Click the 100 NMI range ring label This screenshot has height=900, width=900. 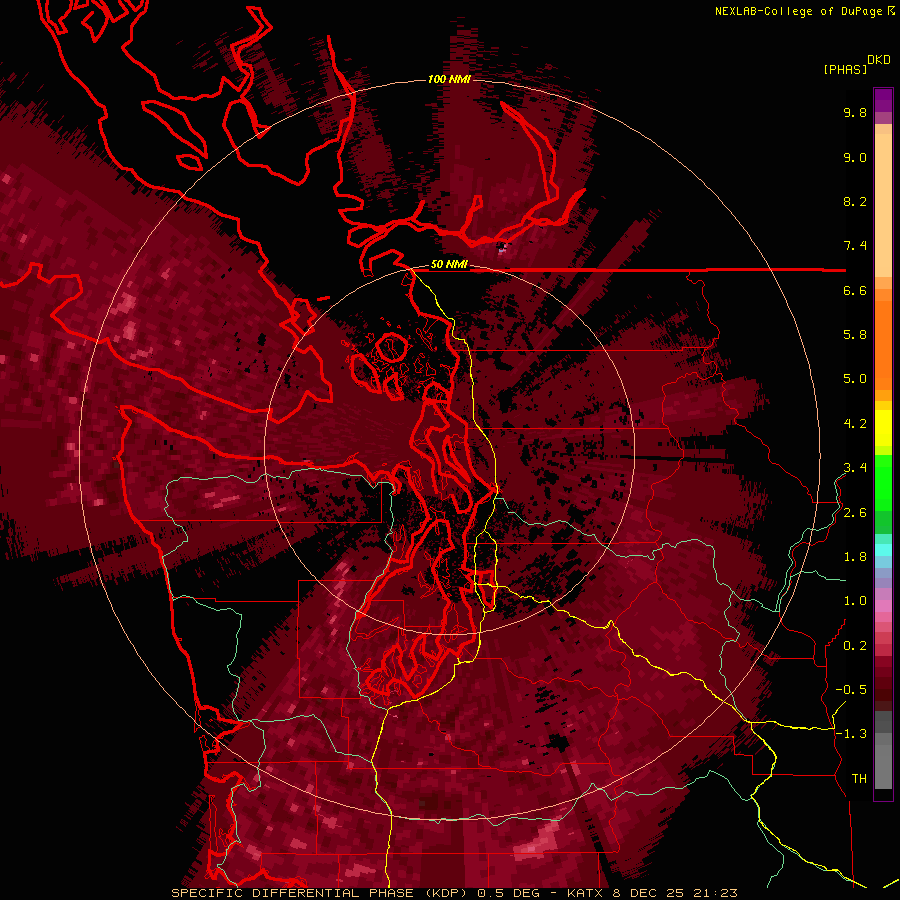(x=449, y=79)
